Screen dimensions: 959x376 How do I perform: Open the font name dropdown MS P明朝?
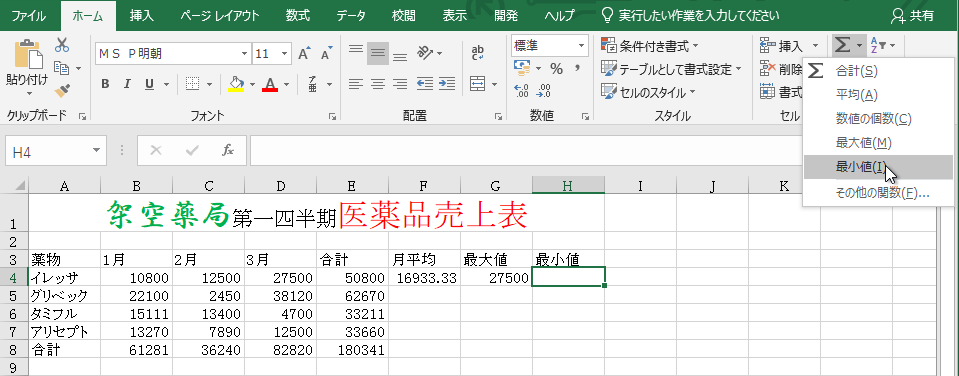(245, 54)
